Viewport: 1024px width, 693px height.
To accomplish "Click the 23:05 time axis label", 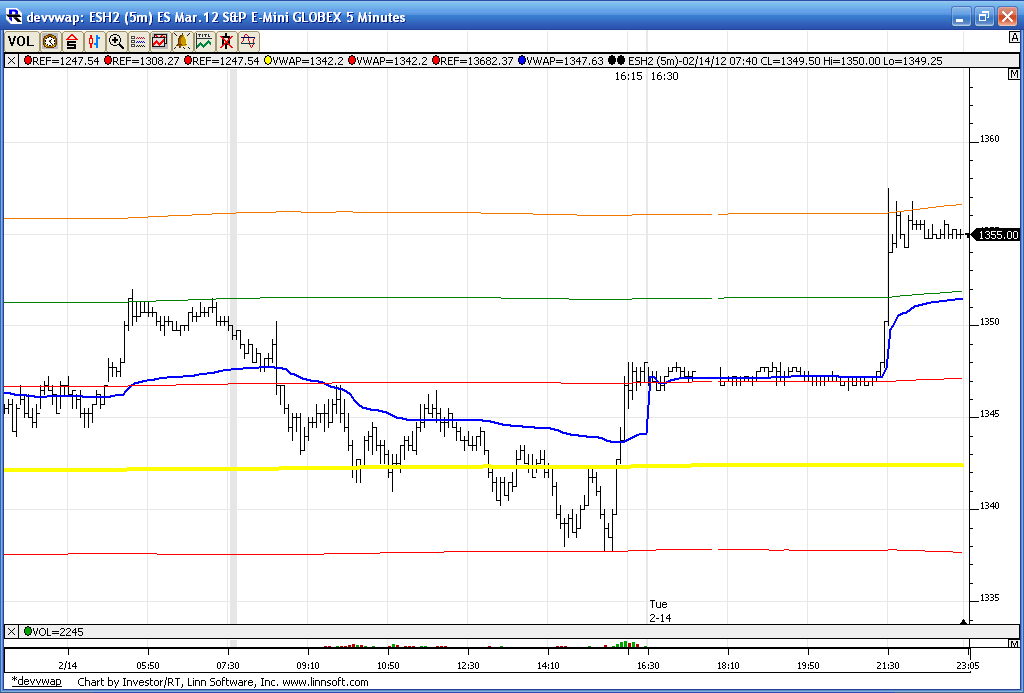I will (x=969, y=666).
